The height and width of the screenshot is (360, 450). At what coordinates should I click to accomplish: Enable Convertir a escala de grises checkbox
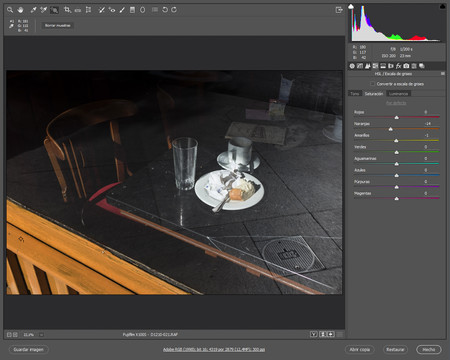click(x=372, y=84)
